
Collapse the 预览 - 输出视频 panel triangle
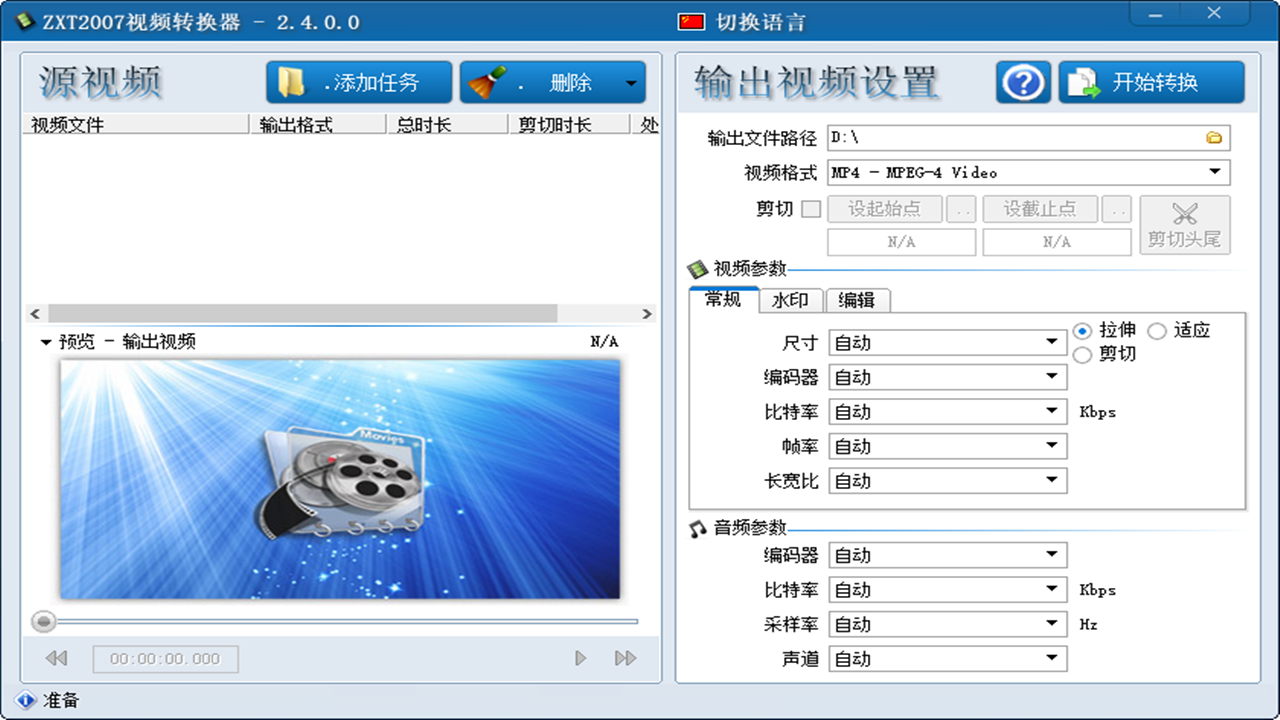[x=46, y=342]
